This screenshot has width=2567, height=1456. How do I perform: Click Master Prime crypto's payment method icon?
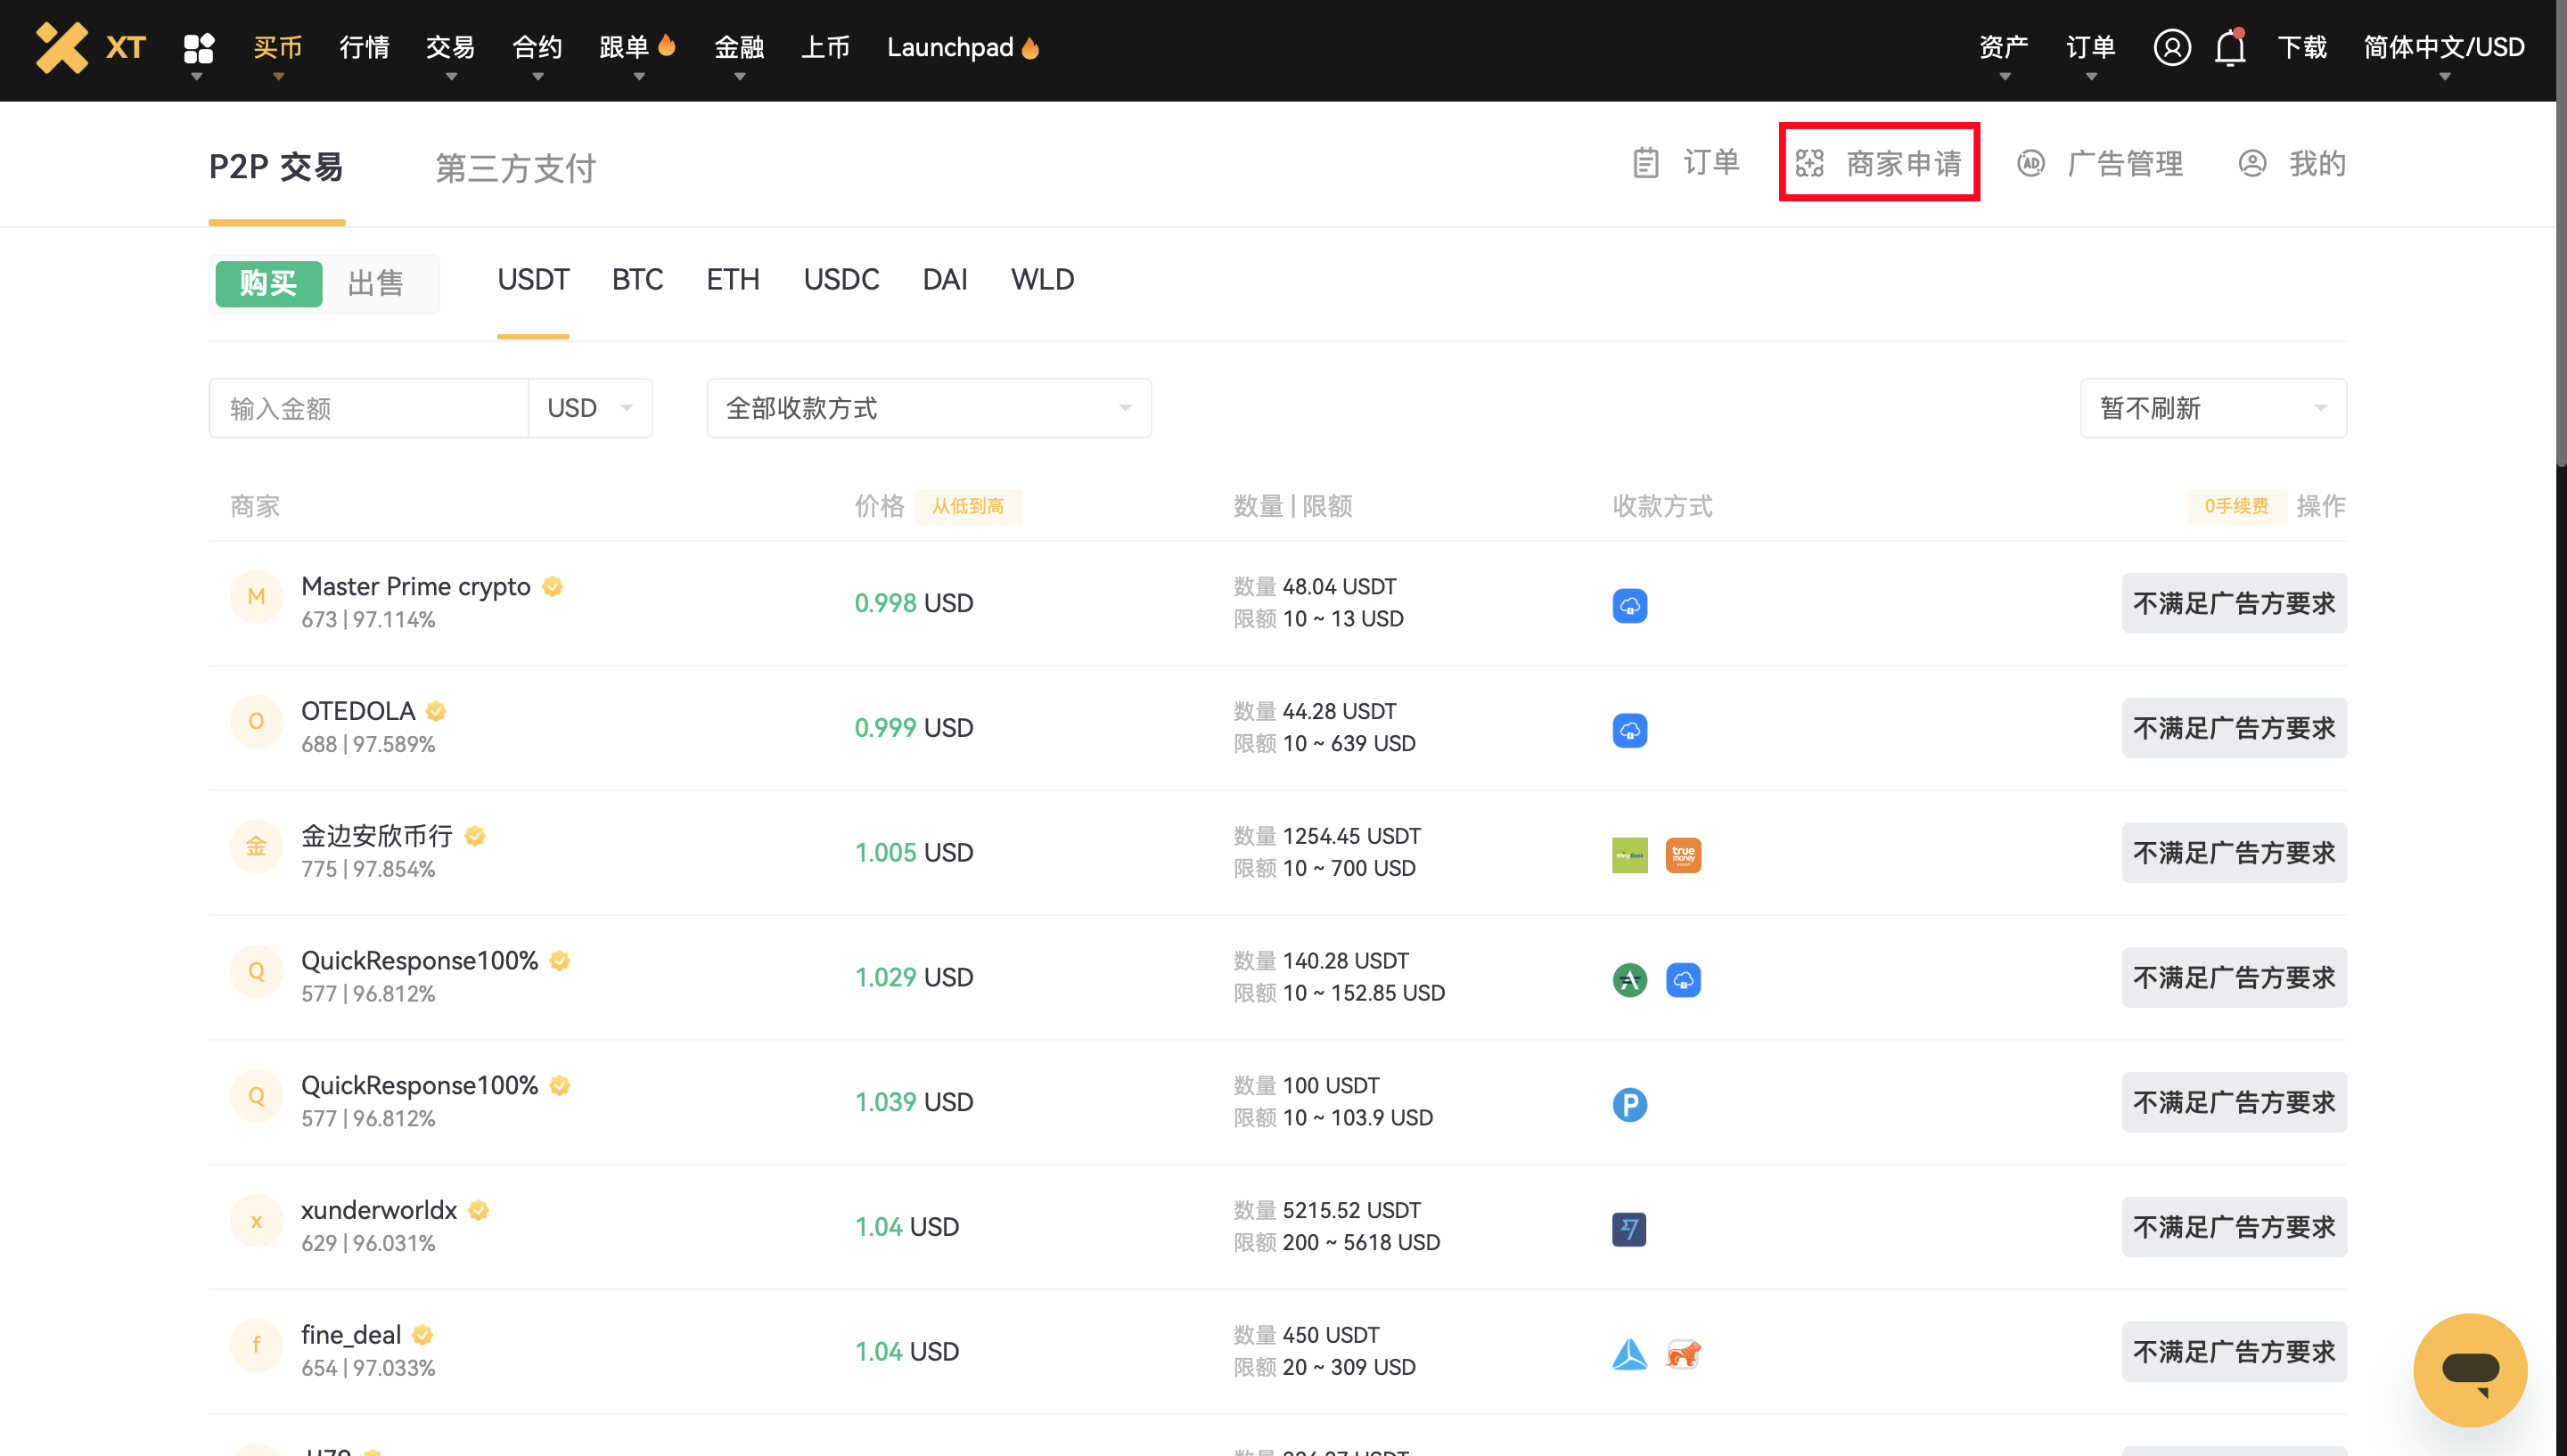point(1629,605)
